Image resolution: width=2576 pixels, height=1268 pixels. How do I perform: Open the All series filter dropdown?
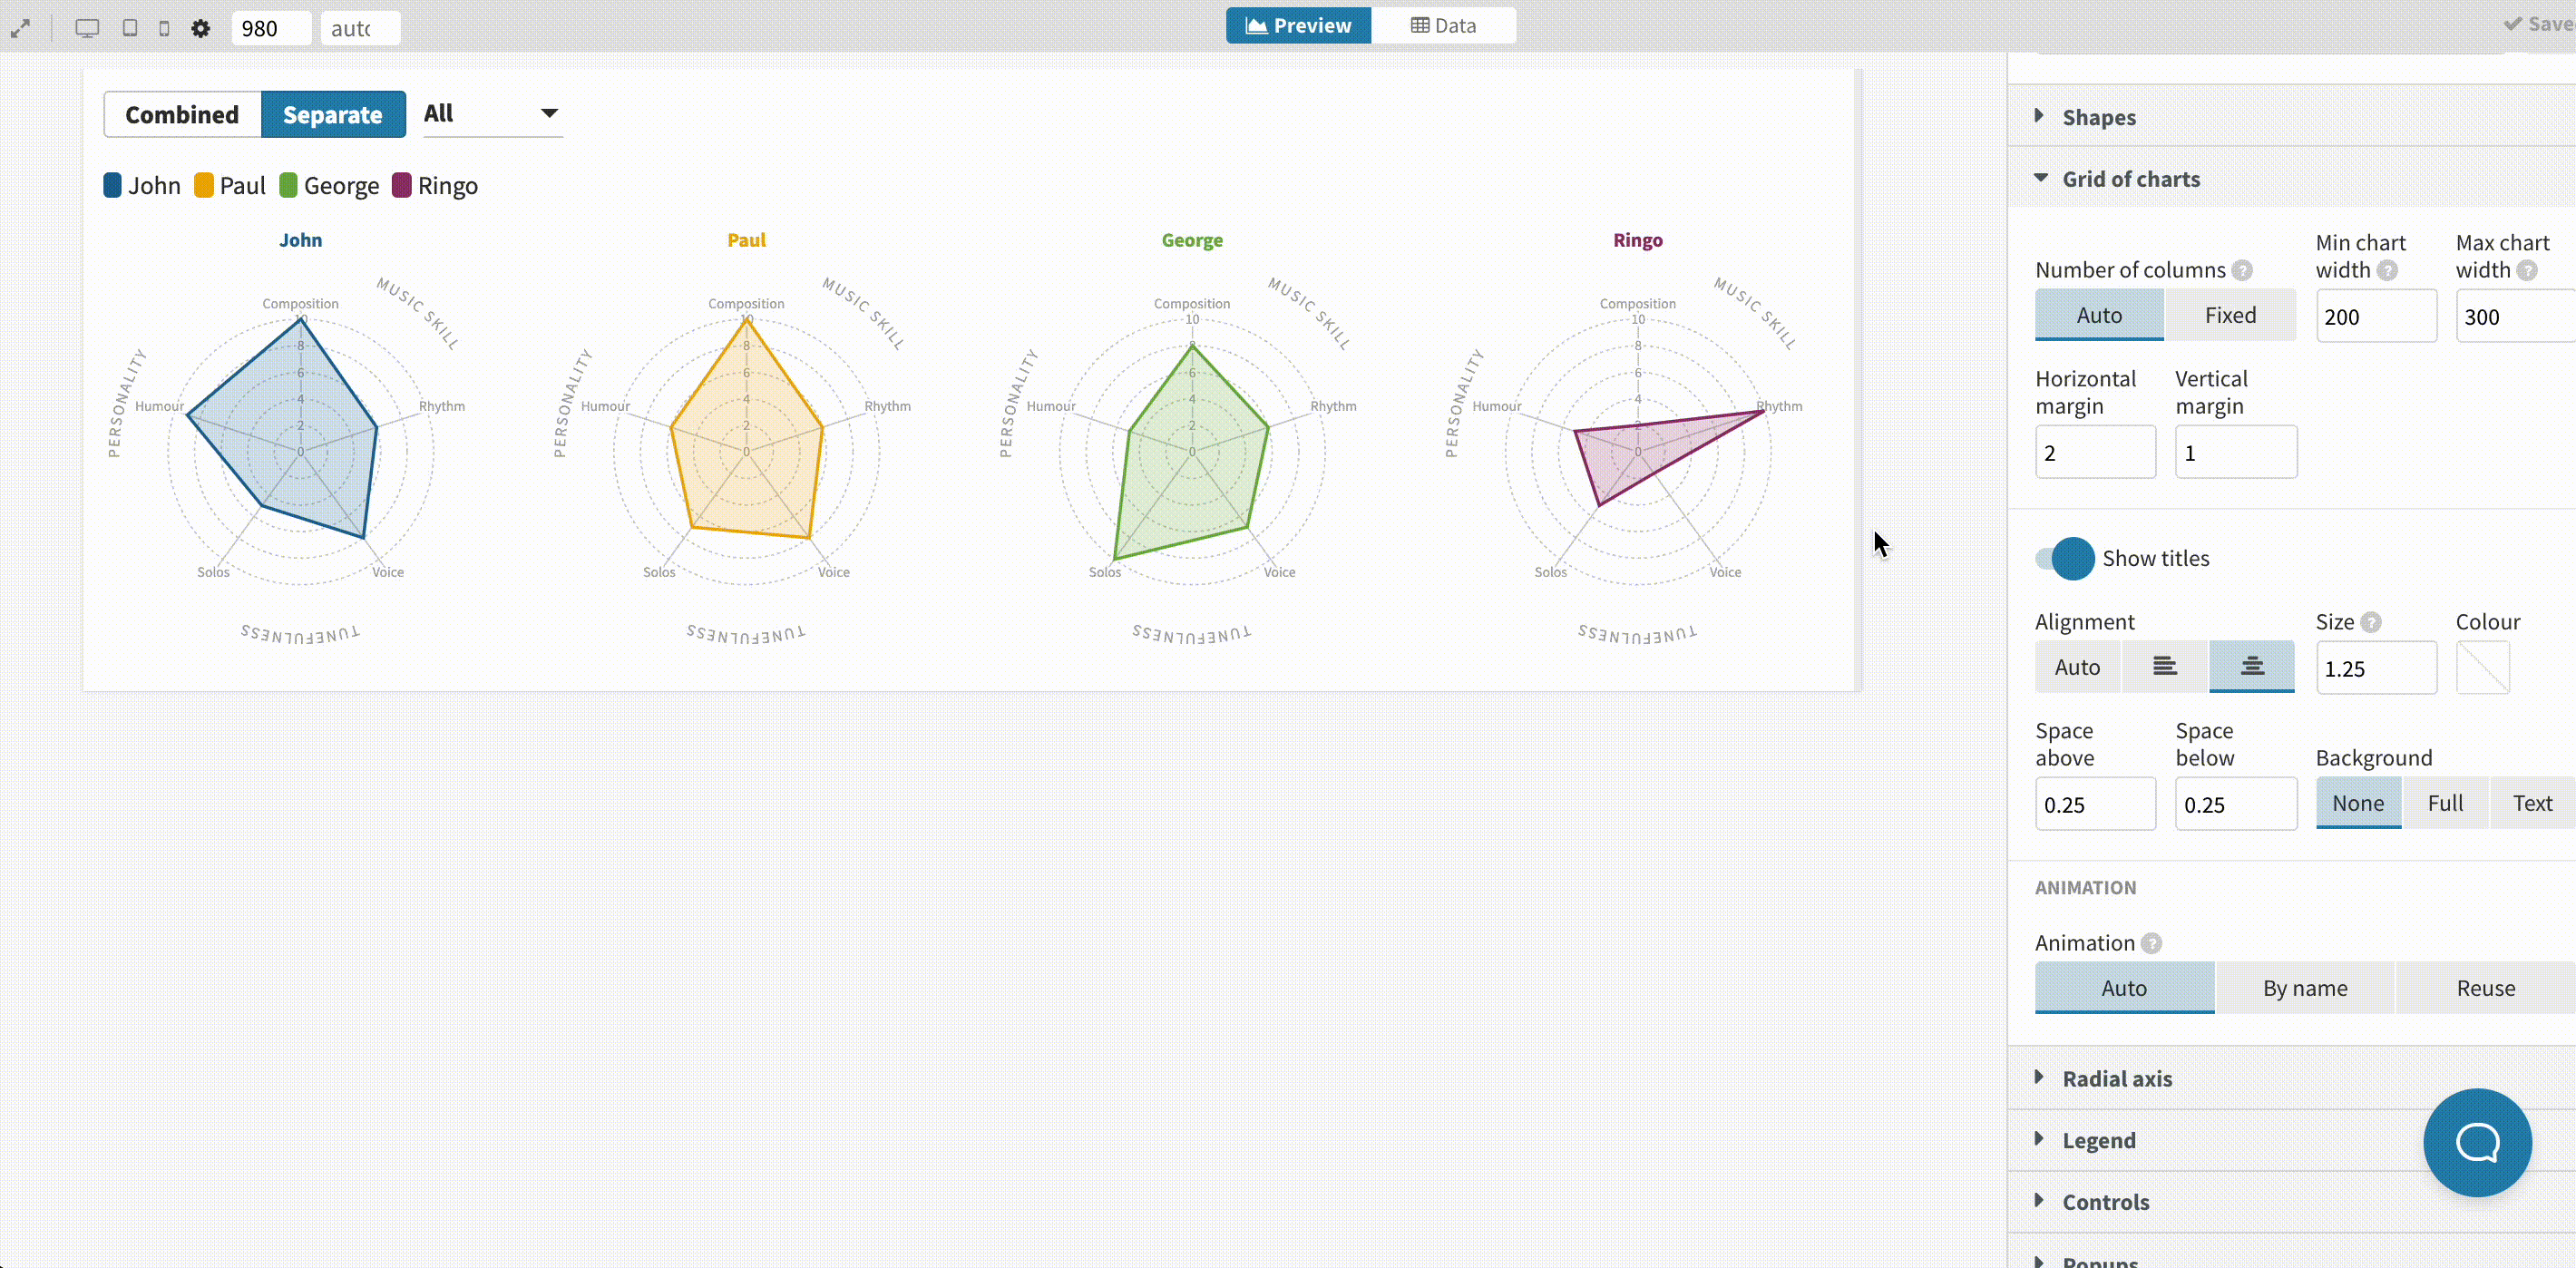click(492, 113)
